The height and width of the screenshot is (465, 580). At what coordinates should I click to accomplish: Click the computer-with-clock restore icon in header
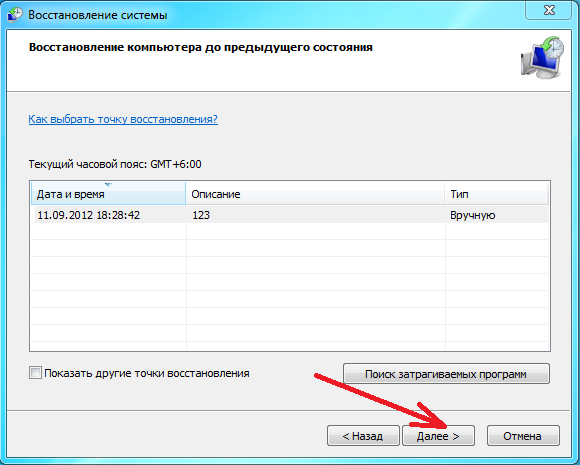pos(542,57)
